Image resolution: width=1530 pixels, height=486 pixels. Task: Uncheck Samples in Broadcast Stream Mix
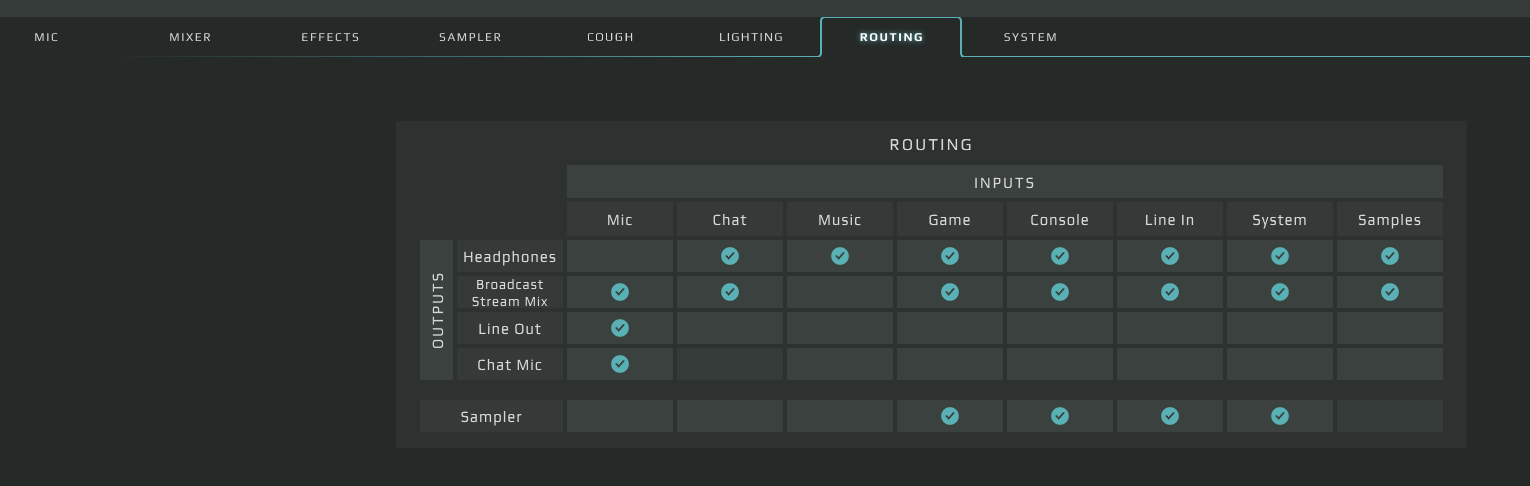[1390, 292]
